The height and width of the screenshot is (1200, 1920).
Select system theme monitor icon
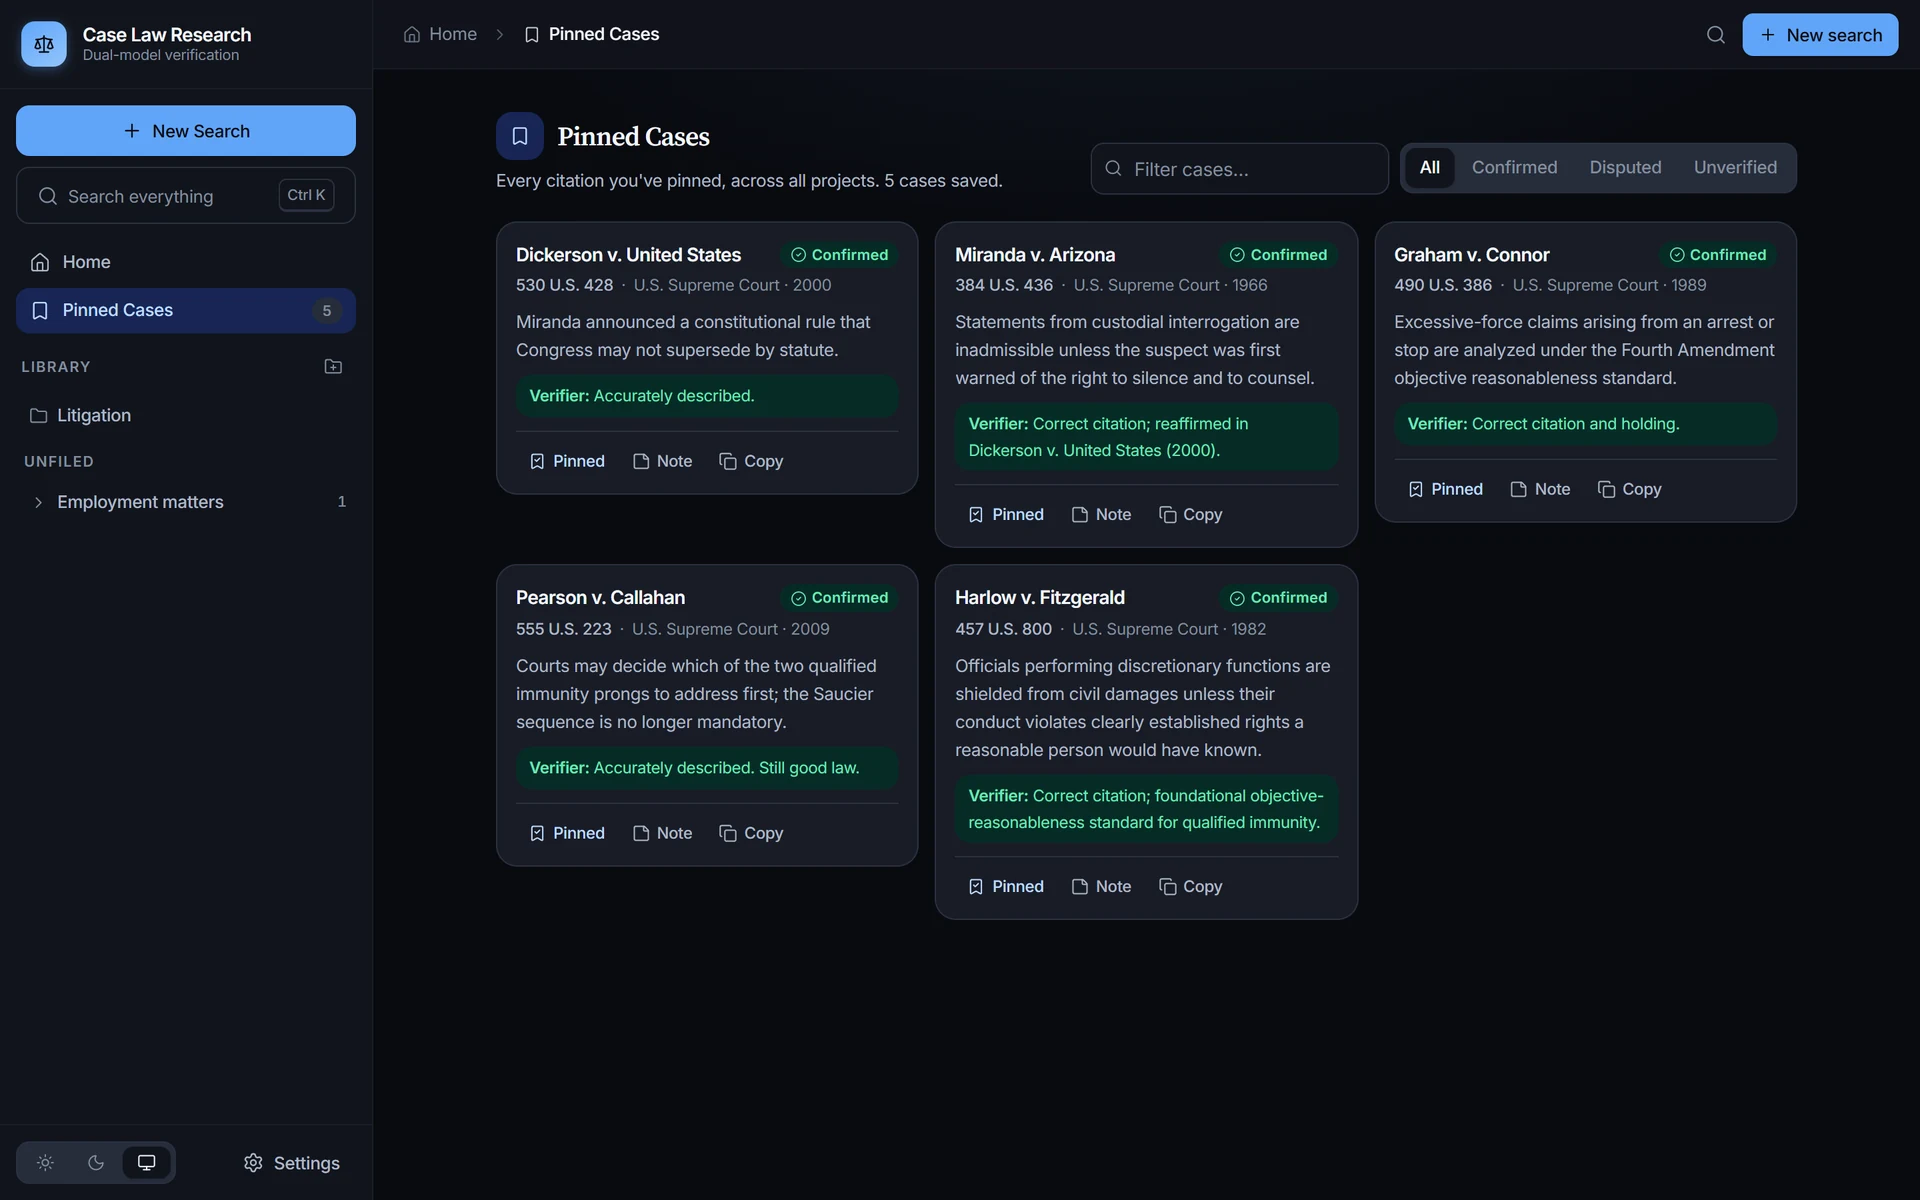147,1162
